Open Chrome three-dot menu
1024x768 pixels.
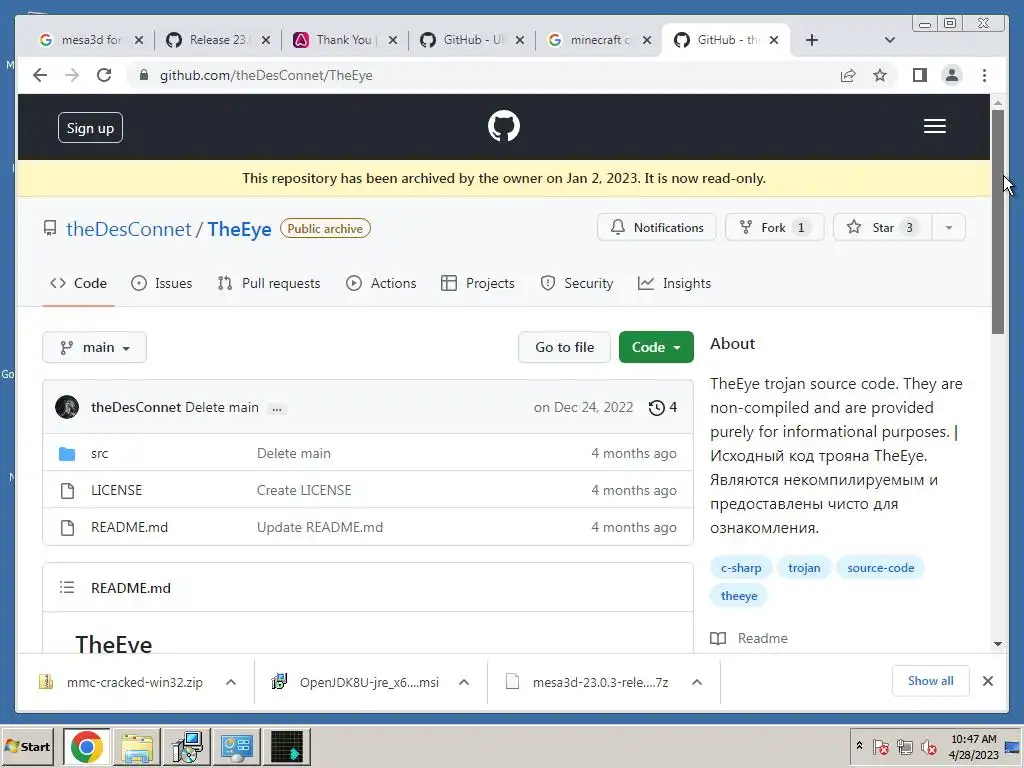[x=984, y=75]
